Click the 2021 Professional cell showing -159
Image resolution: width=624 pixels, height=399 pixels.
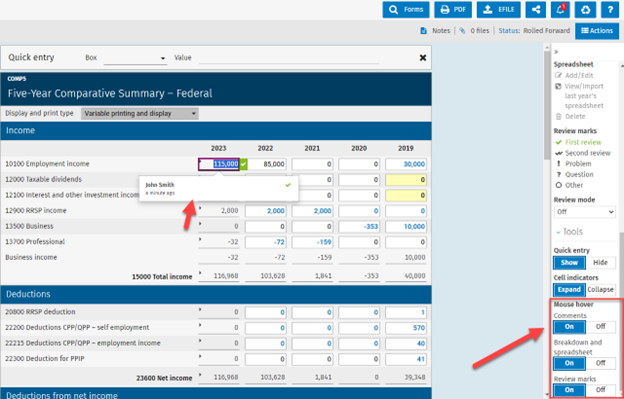pos(312,242)
